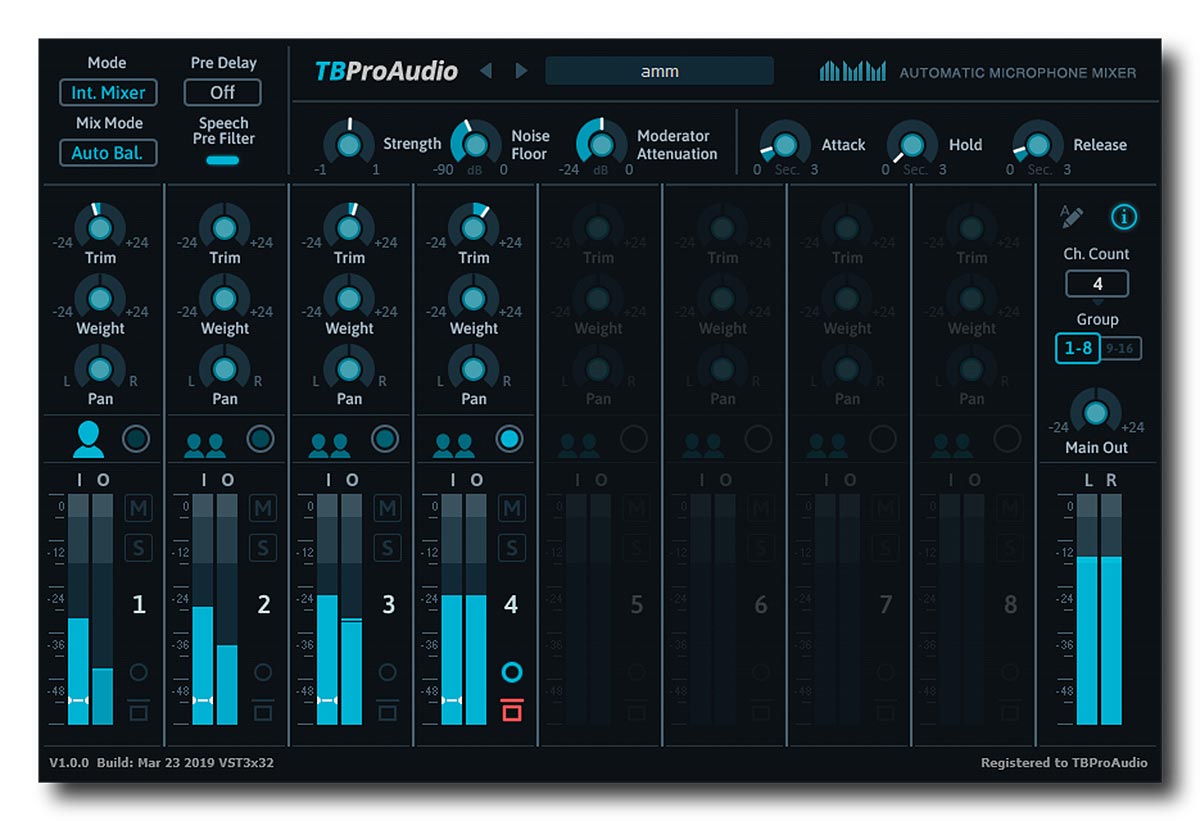
Task: Mute channel 2 with M button
Action: 262,508
